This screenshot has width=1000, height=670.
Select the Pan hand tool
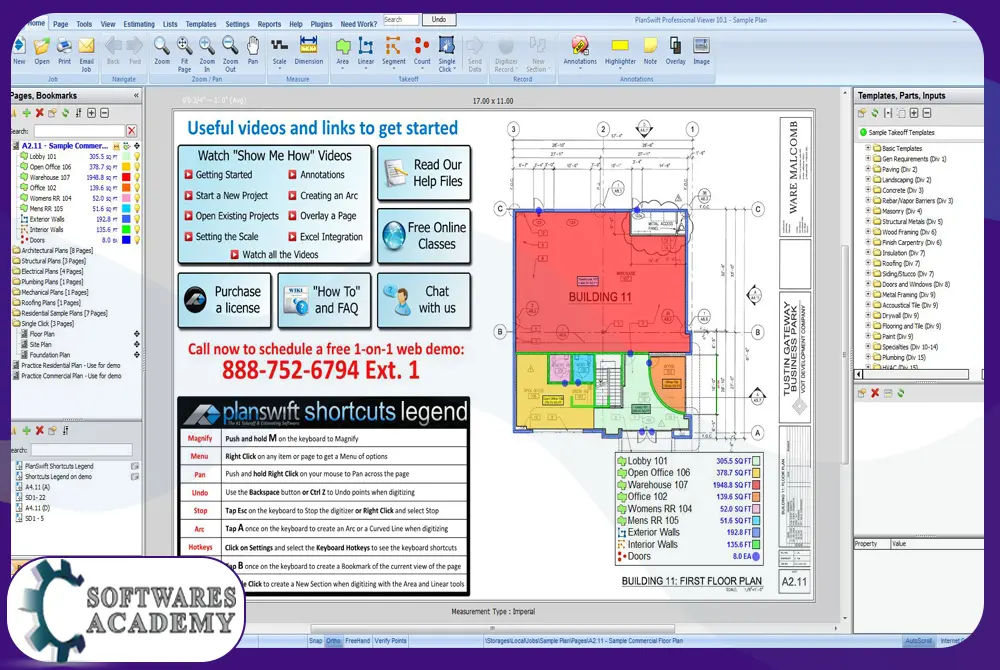point(253,52)
